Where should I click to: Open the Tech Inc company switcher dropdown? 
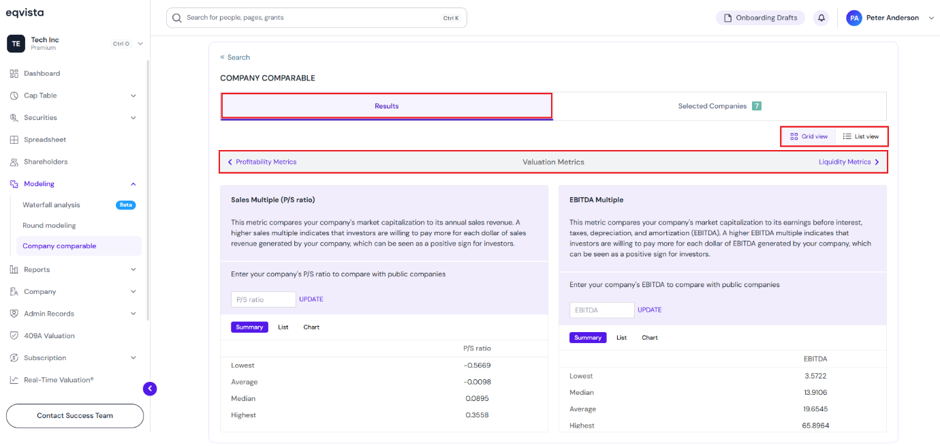click(x=140, y=44)
